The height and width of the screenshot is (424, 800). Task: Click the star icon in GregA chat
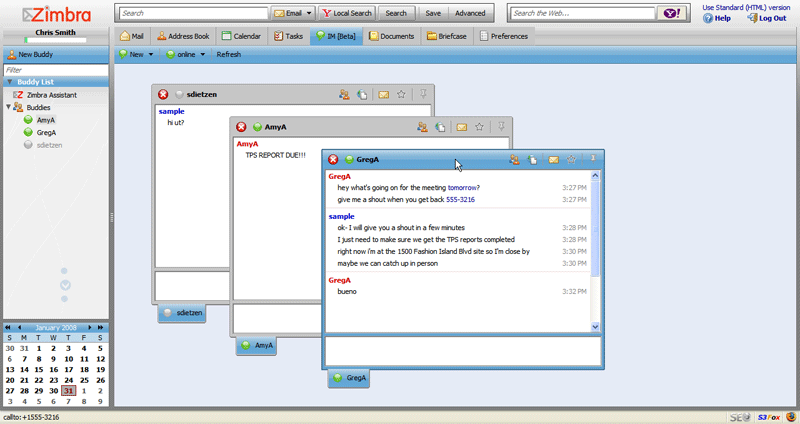[571, 160]
